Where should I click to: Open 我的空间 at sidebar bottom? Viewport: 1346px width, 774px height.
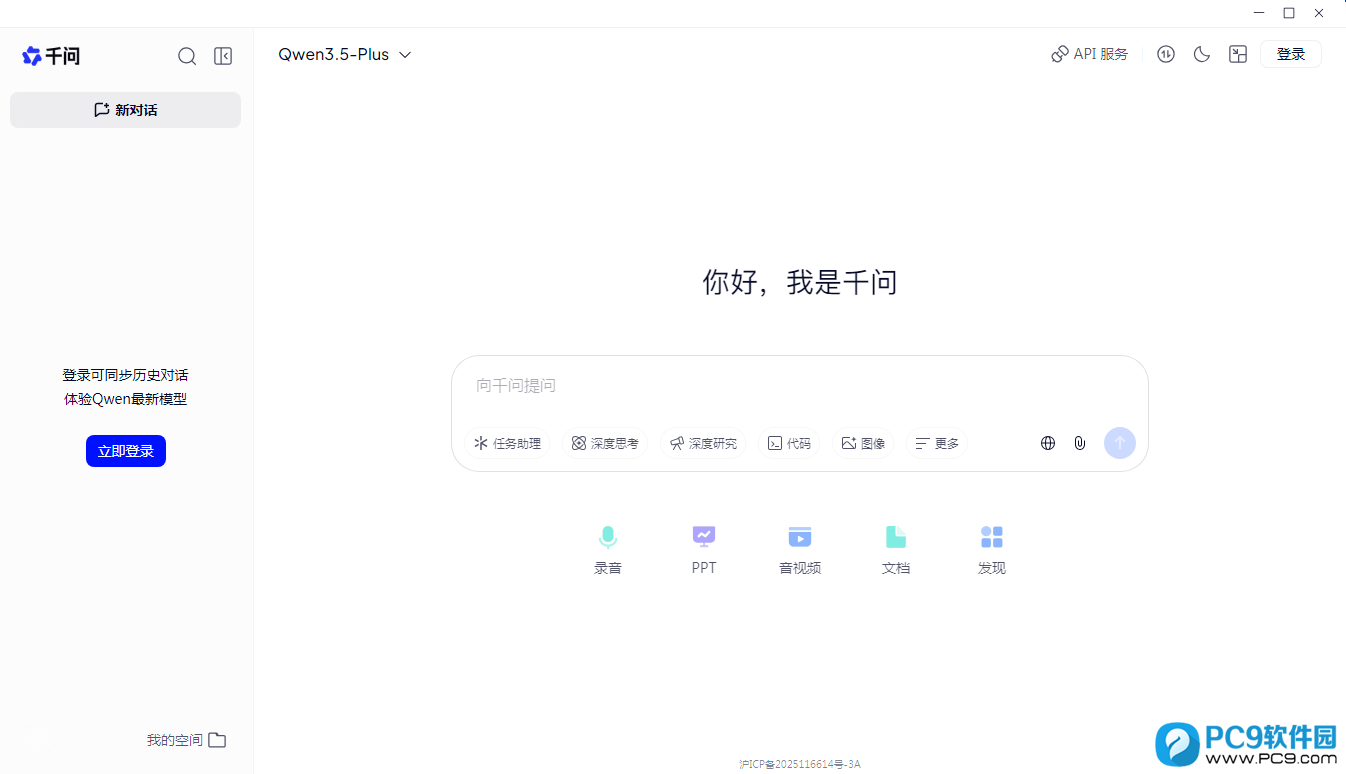pos(186,739)
